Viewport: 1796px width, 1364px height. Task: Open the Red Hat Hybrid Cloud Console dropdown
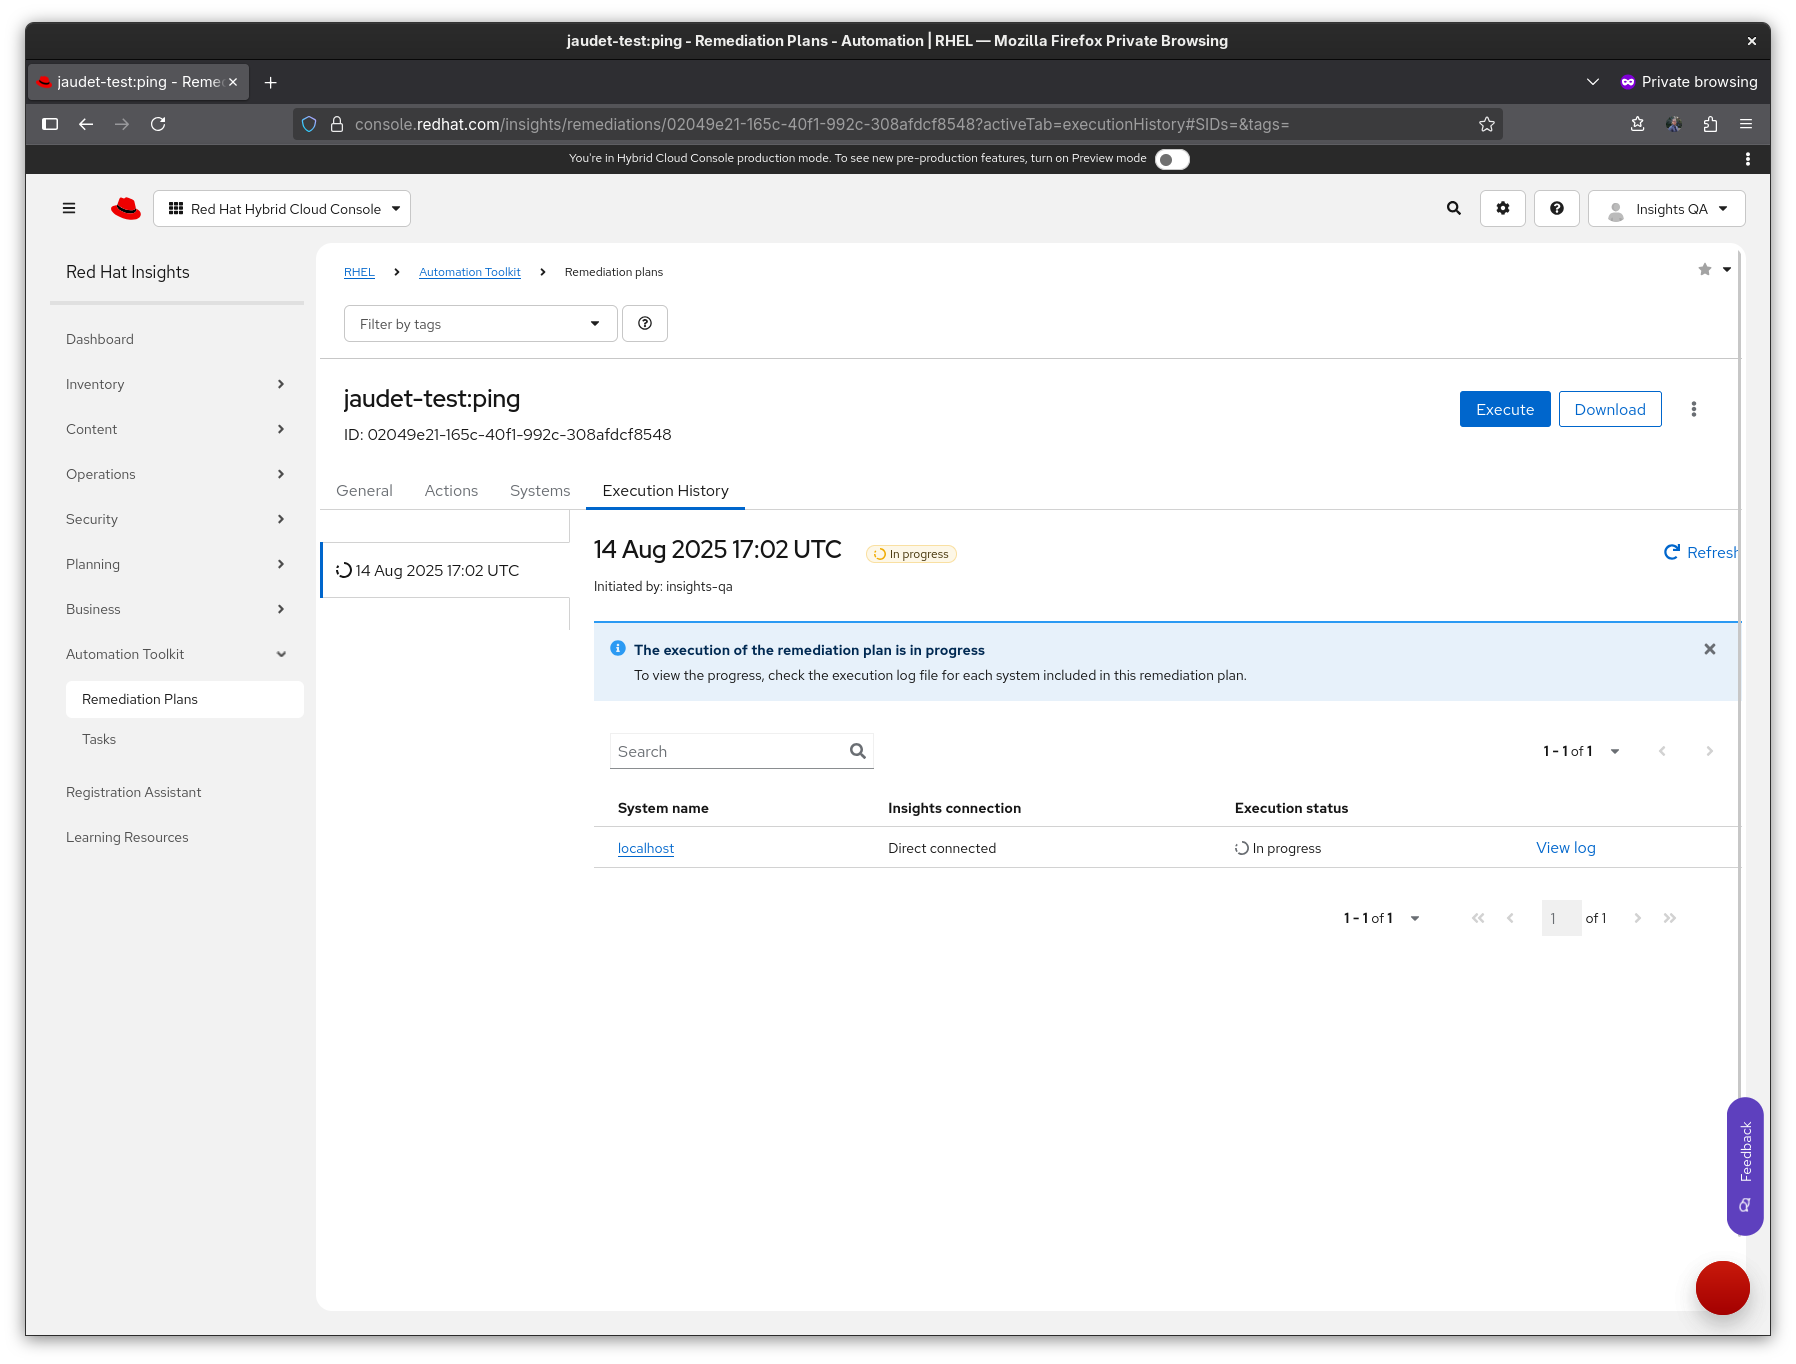pos(282,208)
